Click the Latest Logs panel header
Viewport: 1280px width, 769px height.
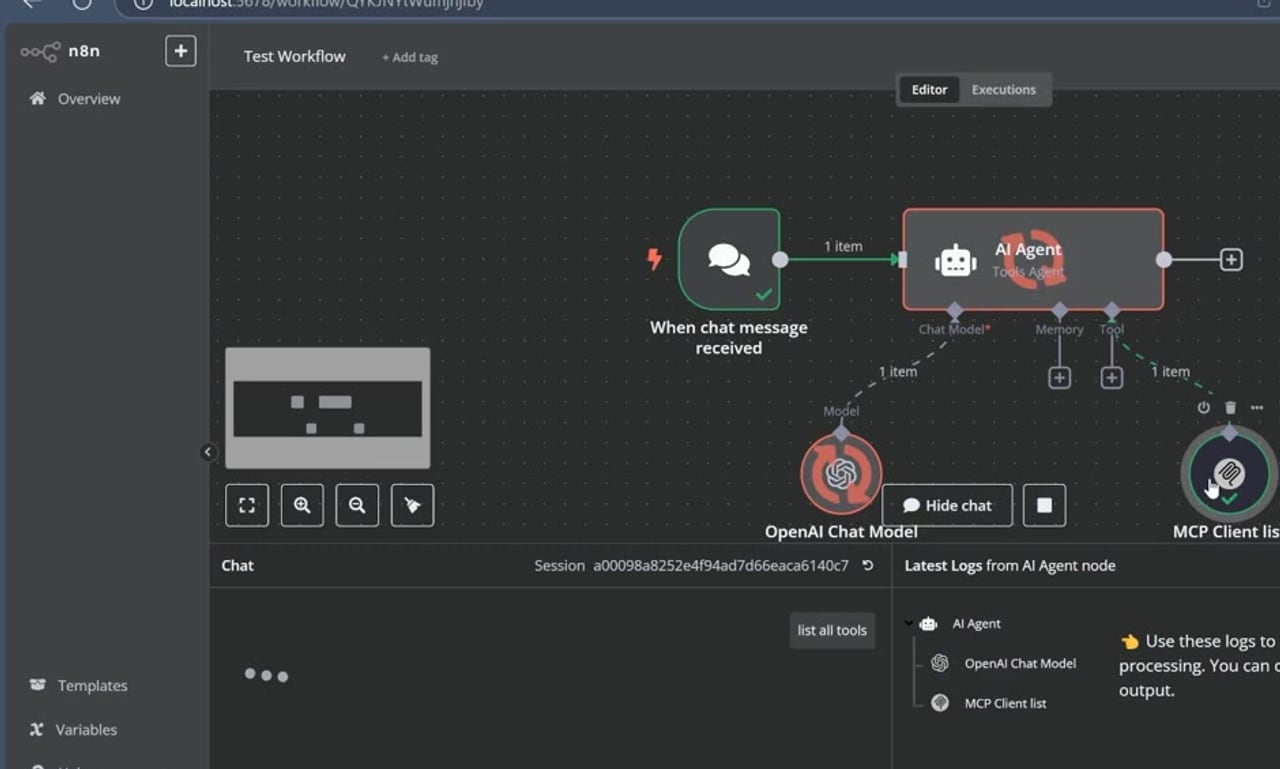[x=1010, y=566]
